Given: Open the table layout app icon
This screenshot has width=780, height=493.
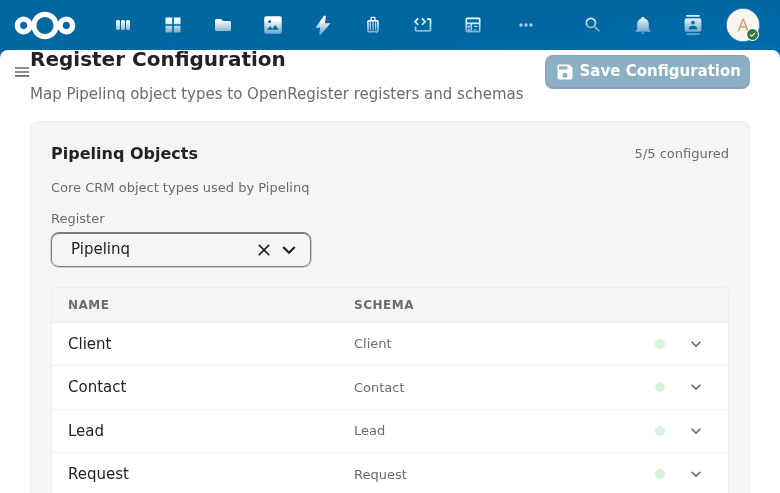Looking at the screenshot, I should coord(473,25).
